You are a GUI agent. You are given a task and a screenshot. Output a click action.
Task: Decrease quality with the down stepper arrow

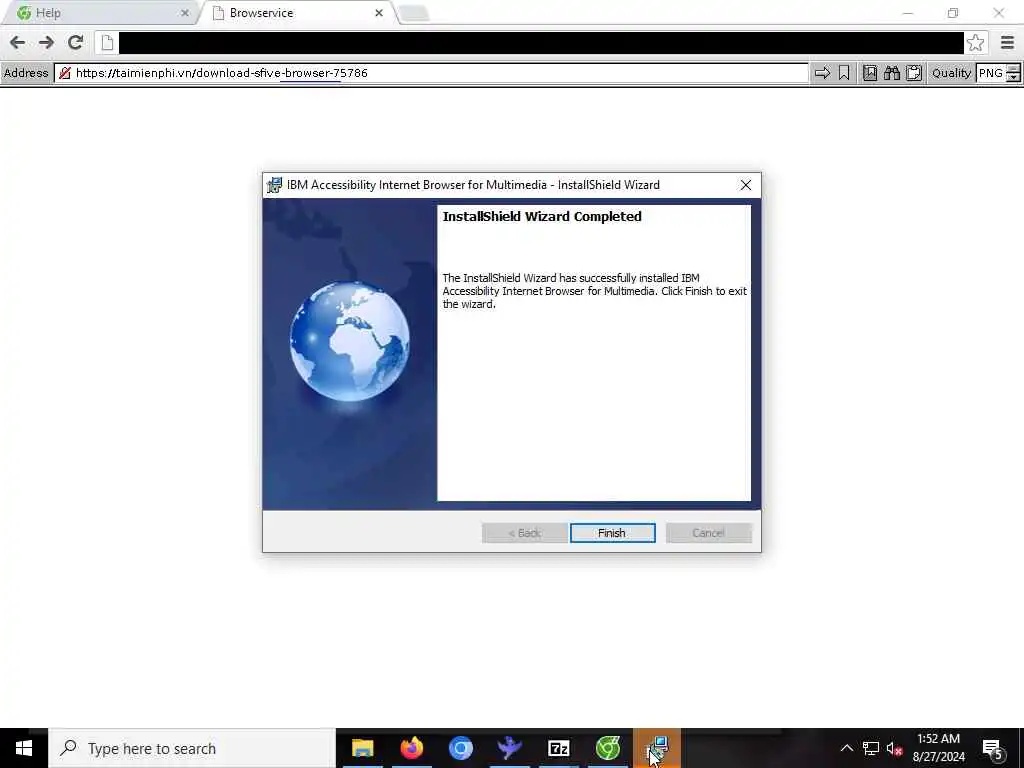click(x=1014, y=78)
